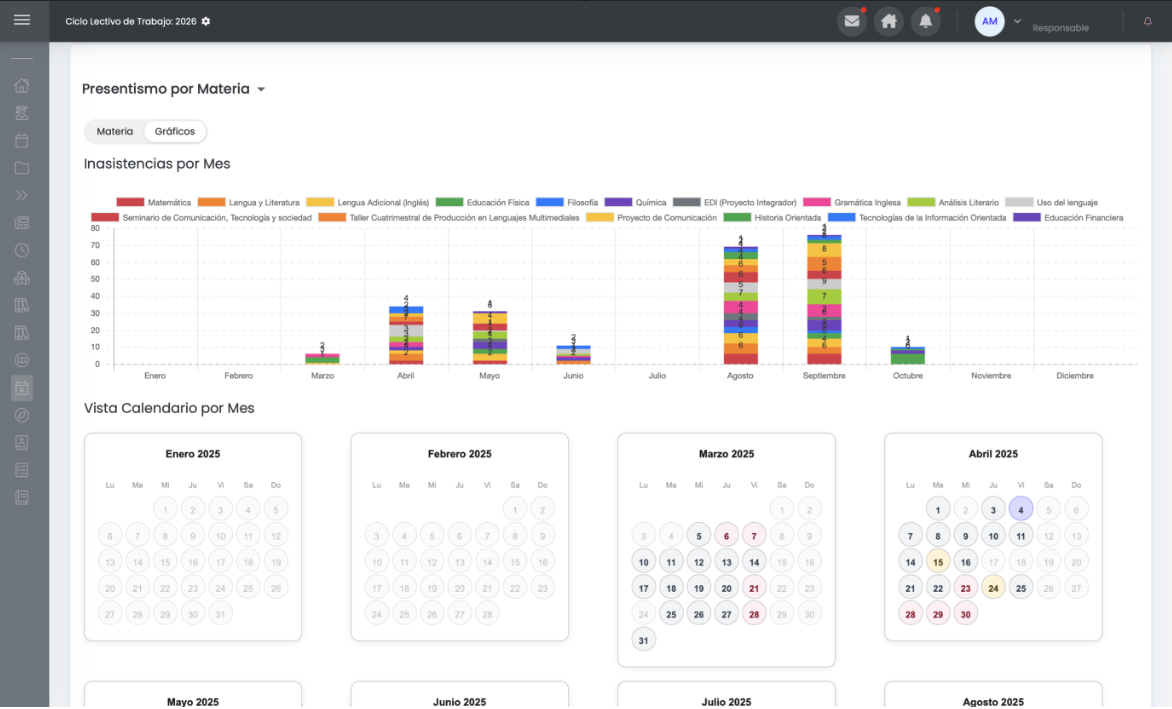Viewport: 1172px width, 709px height.
Task: Open the sidebar home icon
Action: coord(22,85)
